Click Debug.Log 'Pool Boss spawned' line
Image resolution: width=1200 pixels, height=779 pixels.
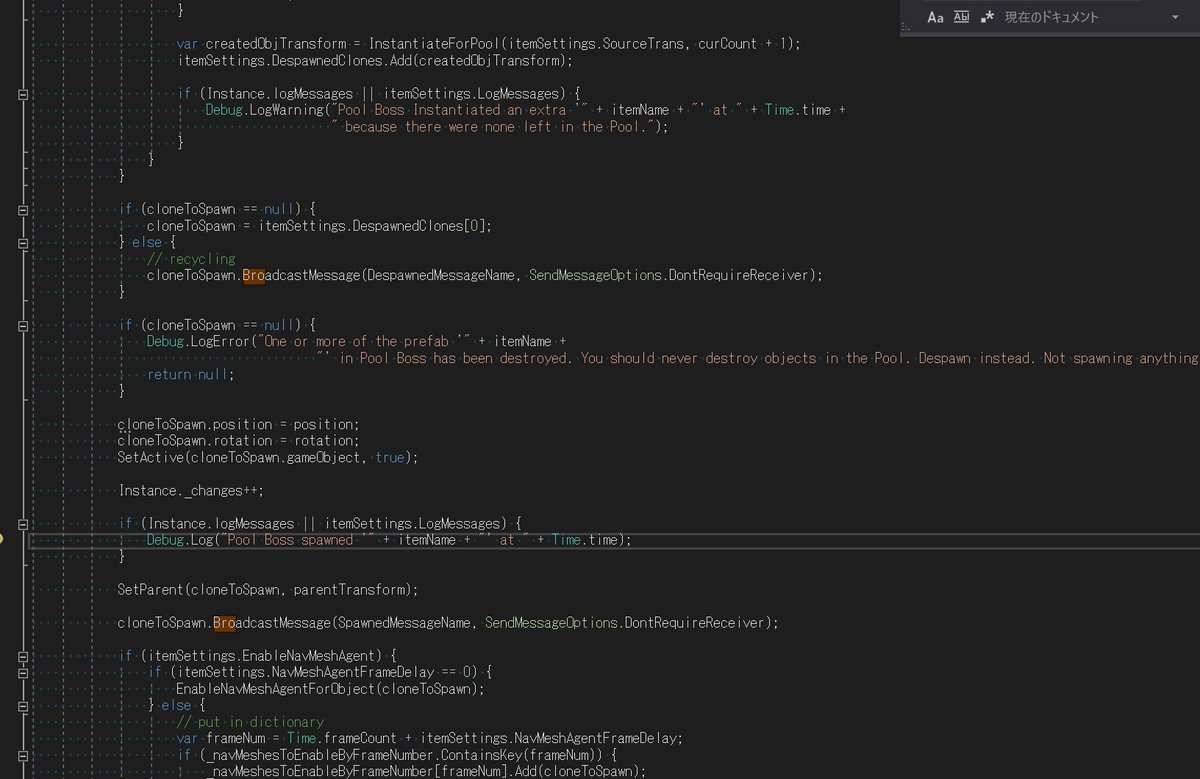390,540
